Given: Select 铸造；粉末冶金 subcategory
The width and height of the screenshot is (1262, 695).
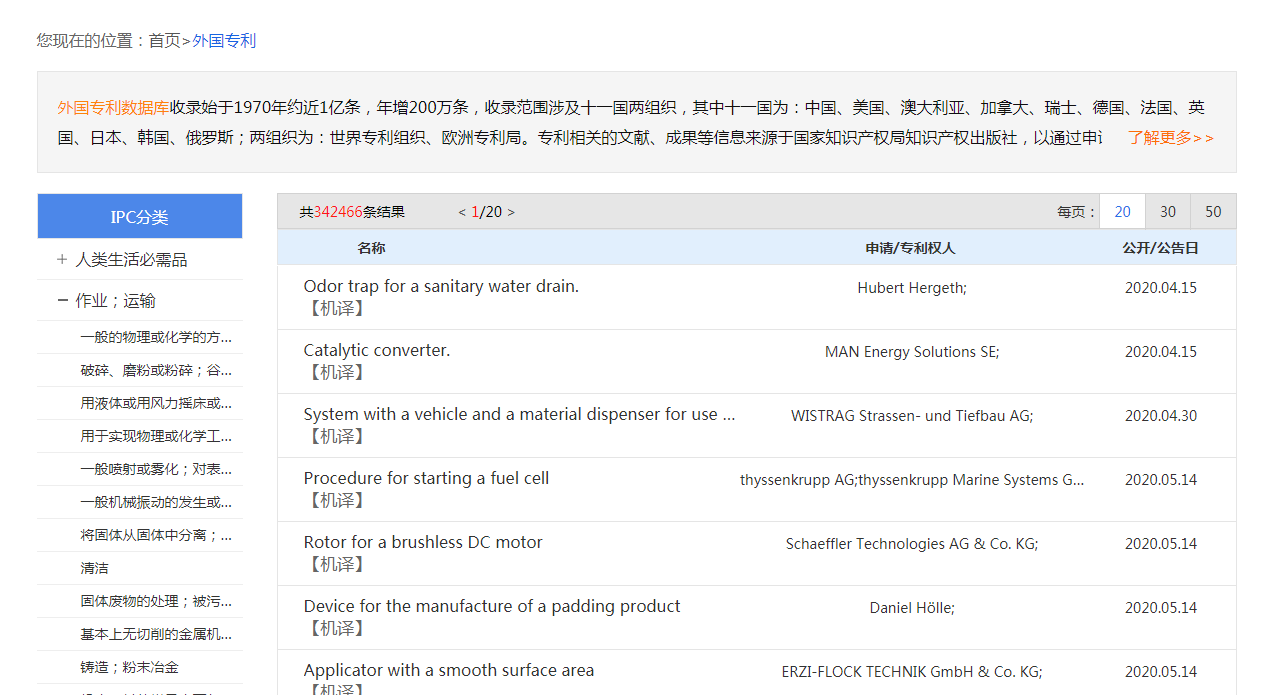Looking at the screenshot, I should click(x=130, y=667).
